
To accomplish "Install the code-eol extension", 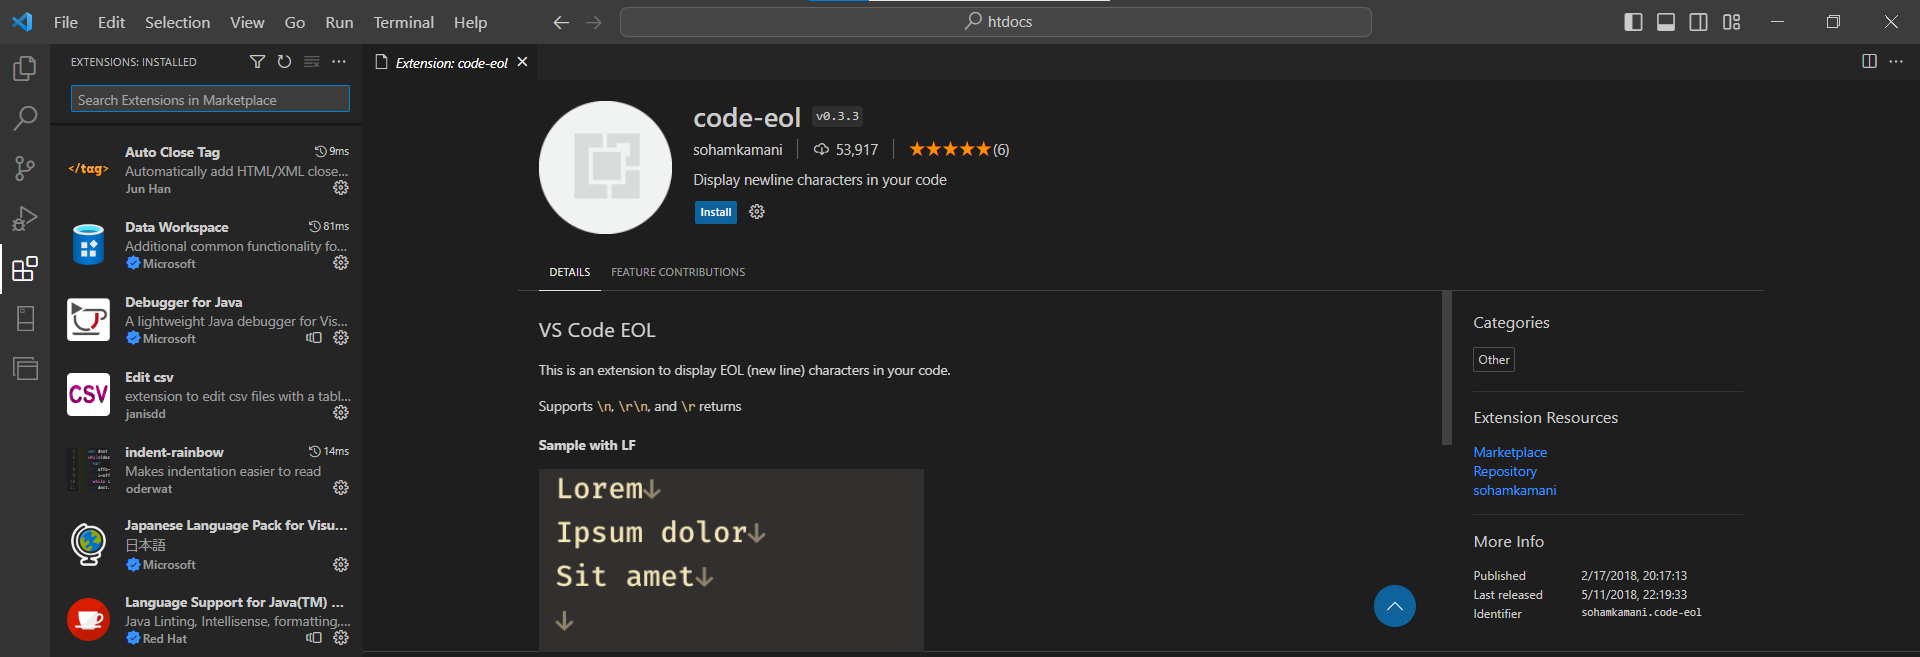I will [716, 212].
